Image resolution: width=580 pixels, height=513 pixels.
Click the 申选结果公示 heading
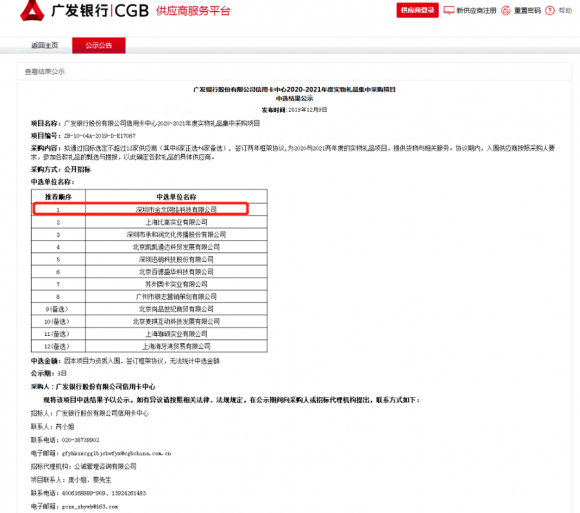[294, 98]
